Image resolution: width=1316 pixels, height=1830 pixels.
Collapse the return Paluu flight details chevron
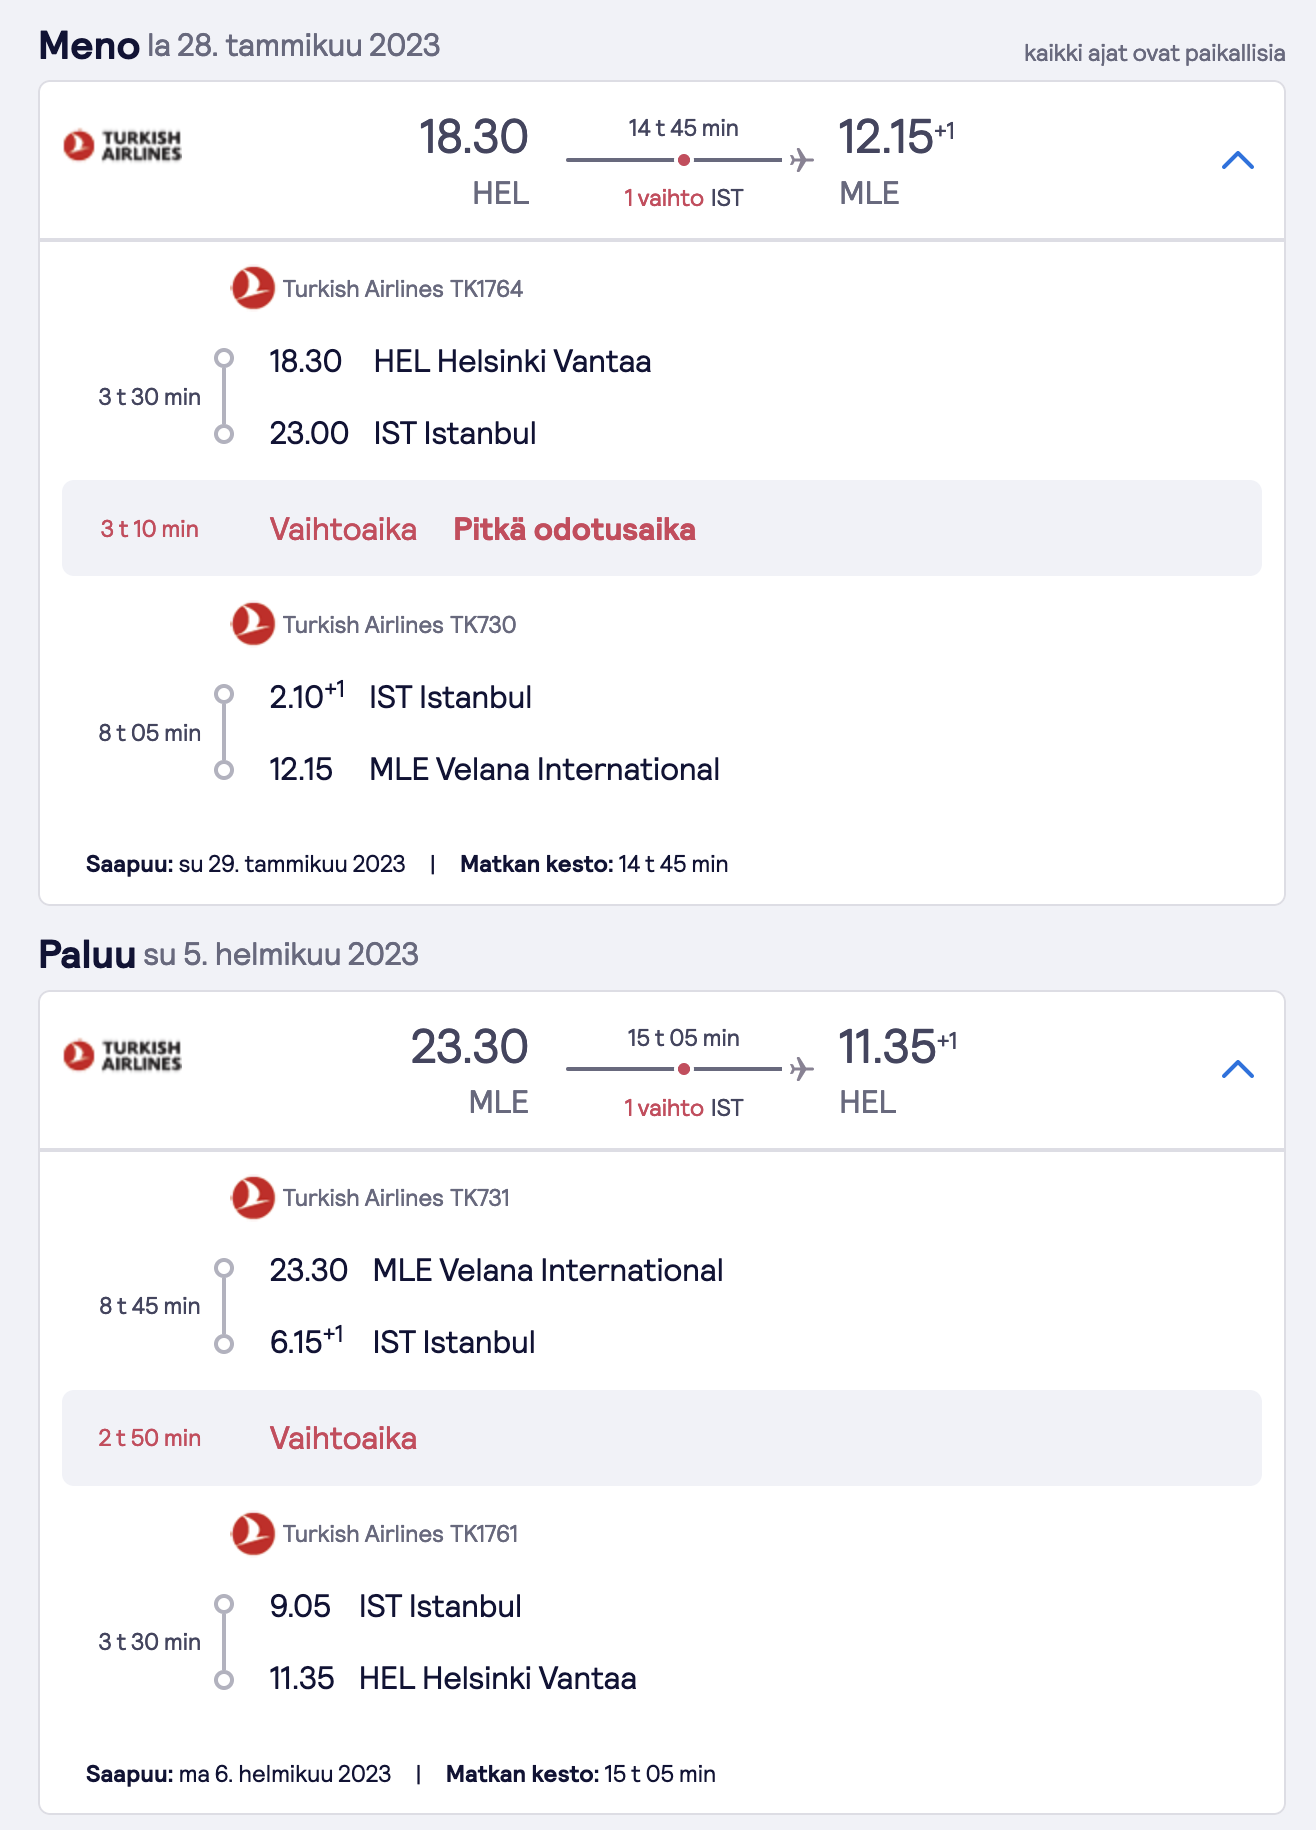tap(1237, 1069)
